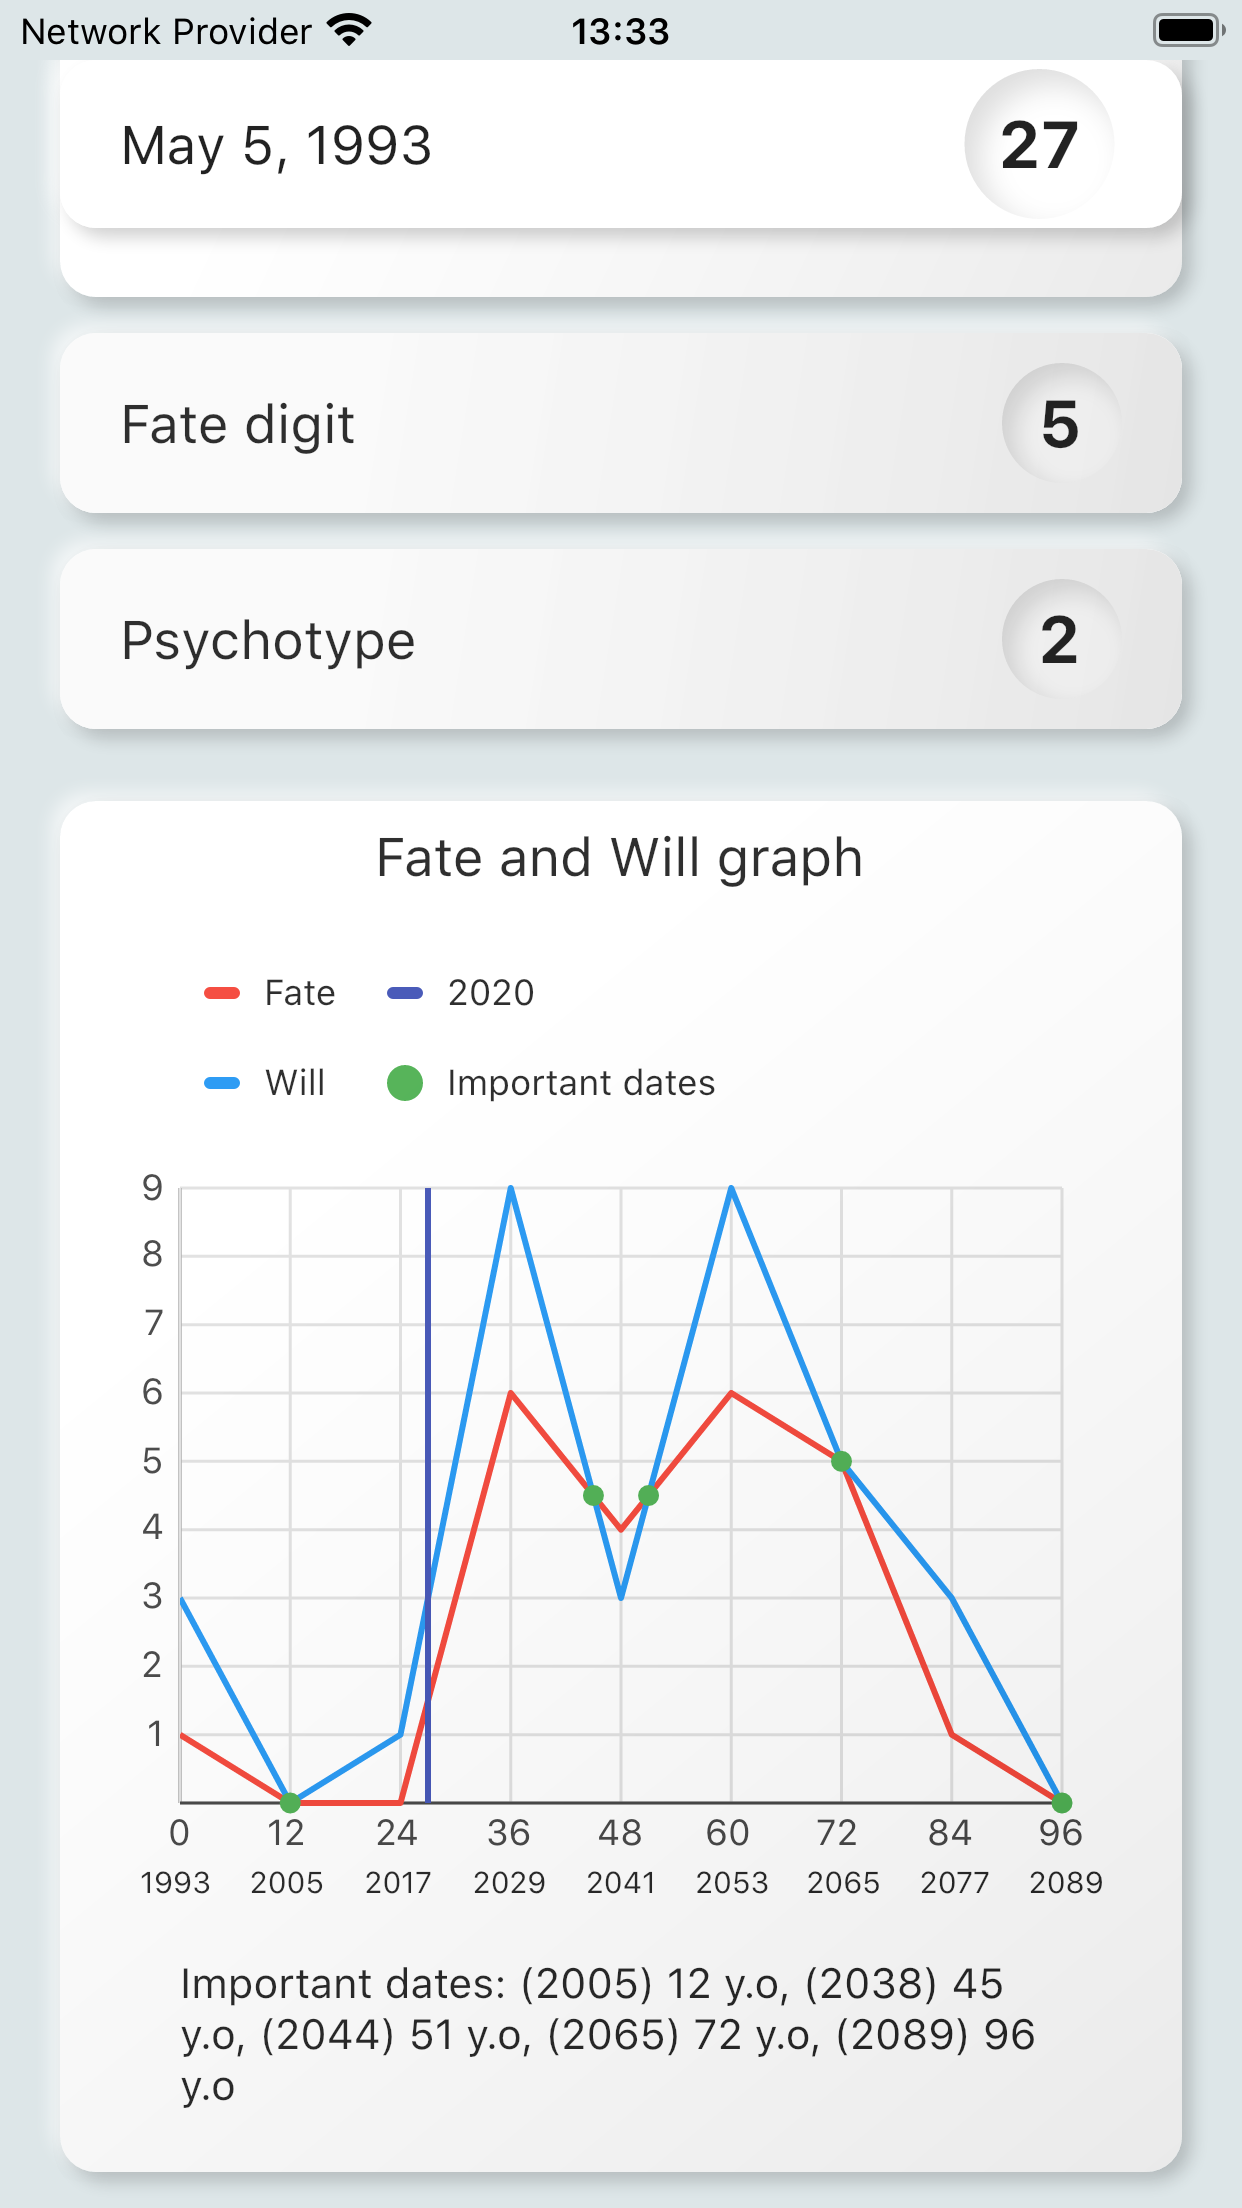The image size is (1242, 2208).
Task: Tap the Psychotype 2 circle badge
Action: click(1060, 639)
